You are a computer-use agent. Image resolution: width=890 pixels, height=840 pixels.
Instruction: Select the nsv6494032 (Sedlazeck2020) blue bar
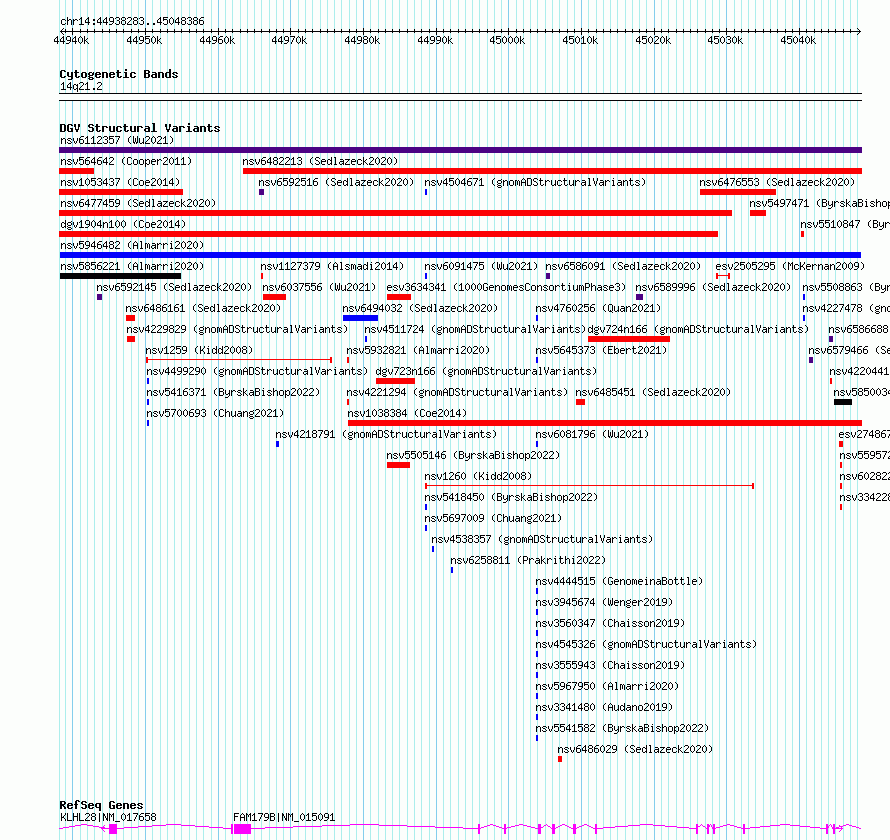point(360,318)
